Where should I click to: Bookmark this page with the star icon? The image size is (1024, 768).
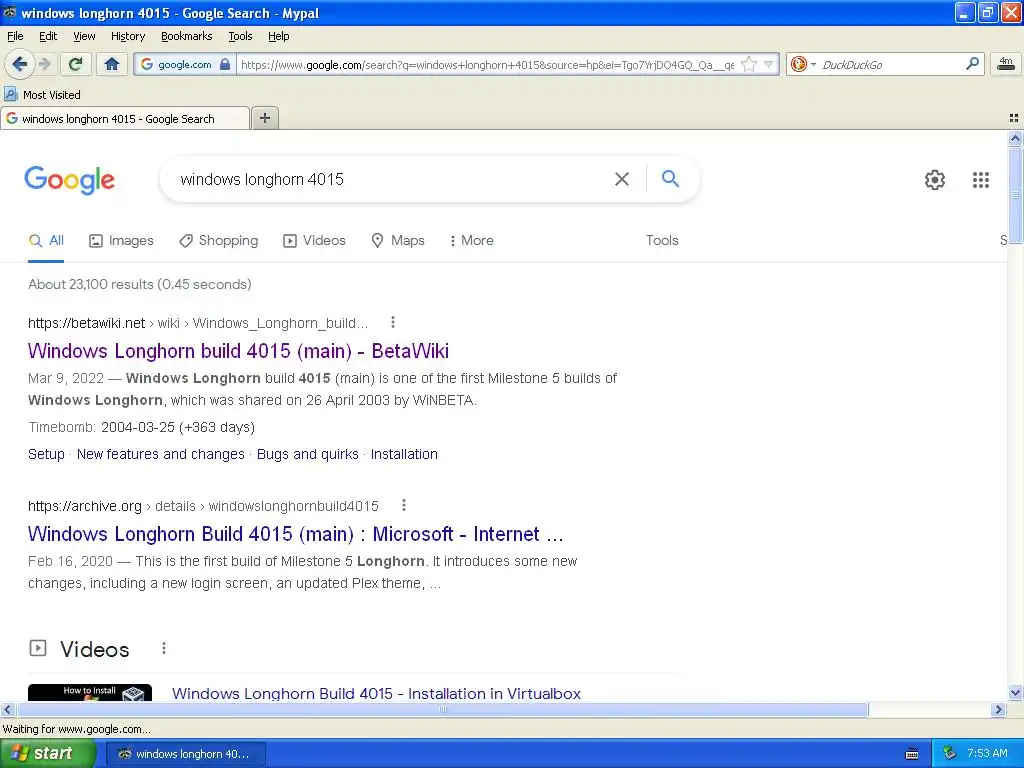(x=749, y=64)
